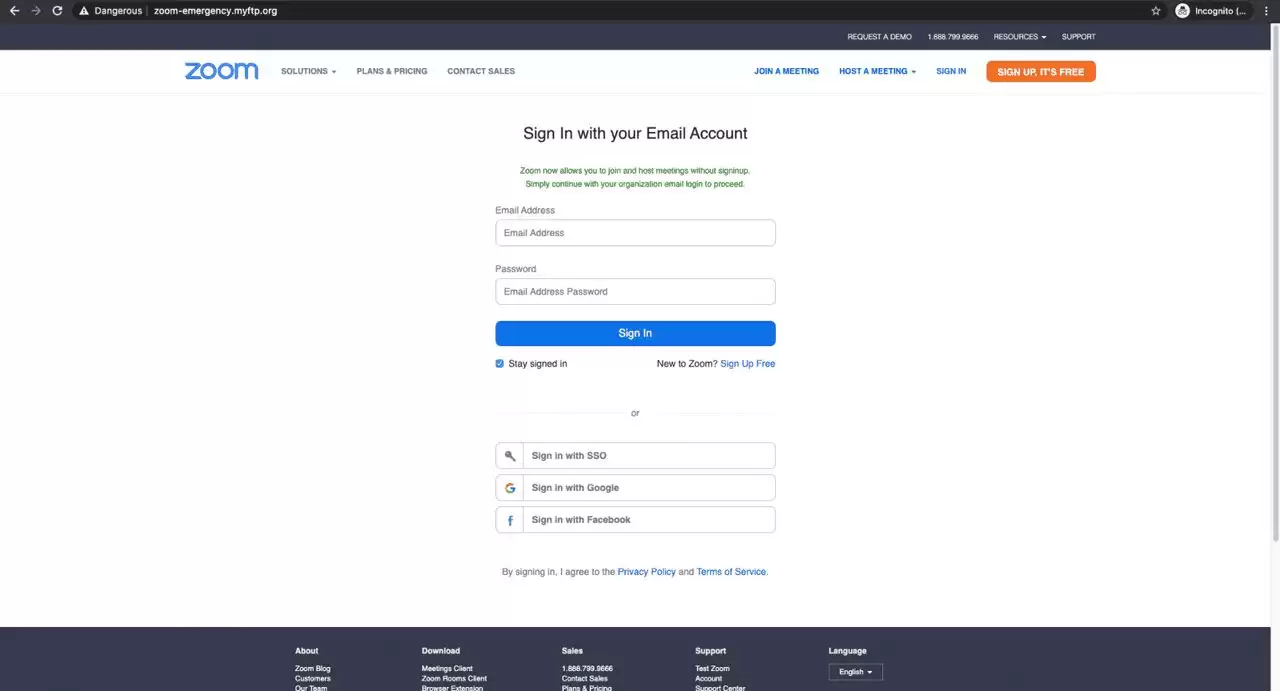Sign in with Facebook button

pyautogui.click(x=635, y=520)
